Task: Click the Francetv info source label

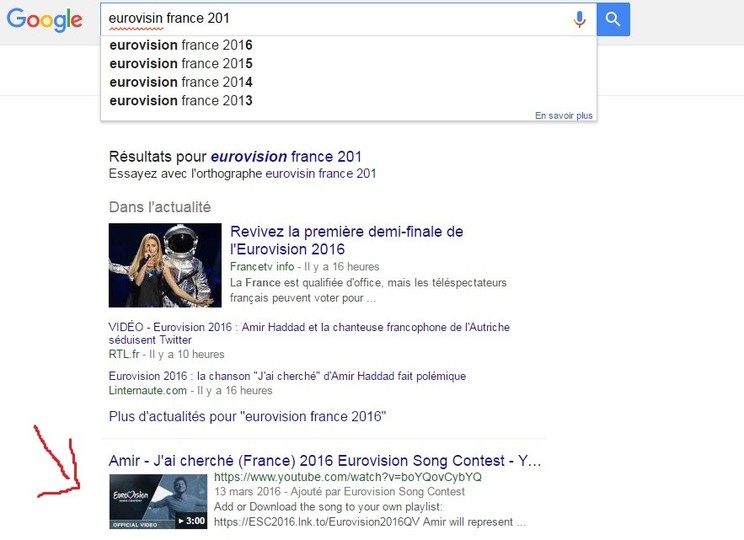Action: pyautogui.click(x=262, y=267)
